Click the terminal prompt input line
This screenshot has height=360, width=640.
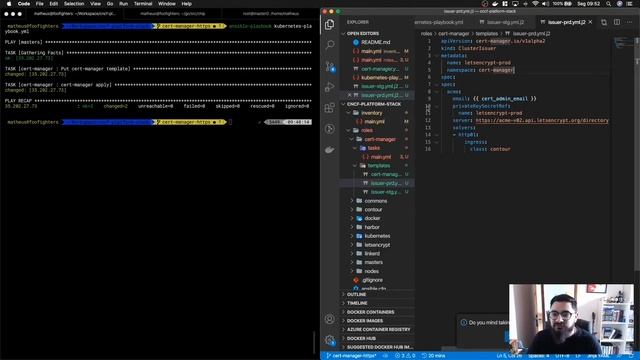pos(159,122)
